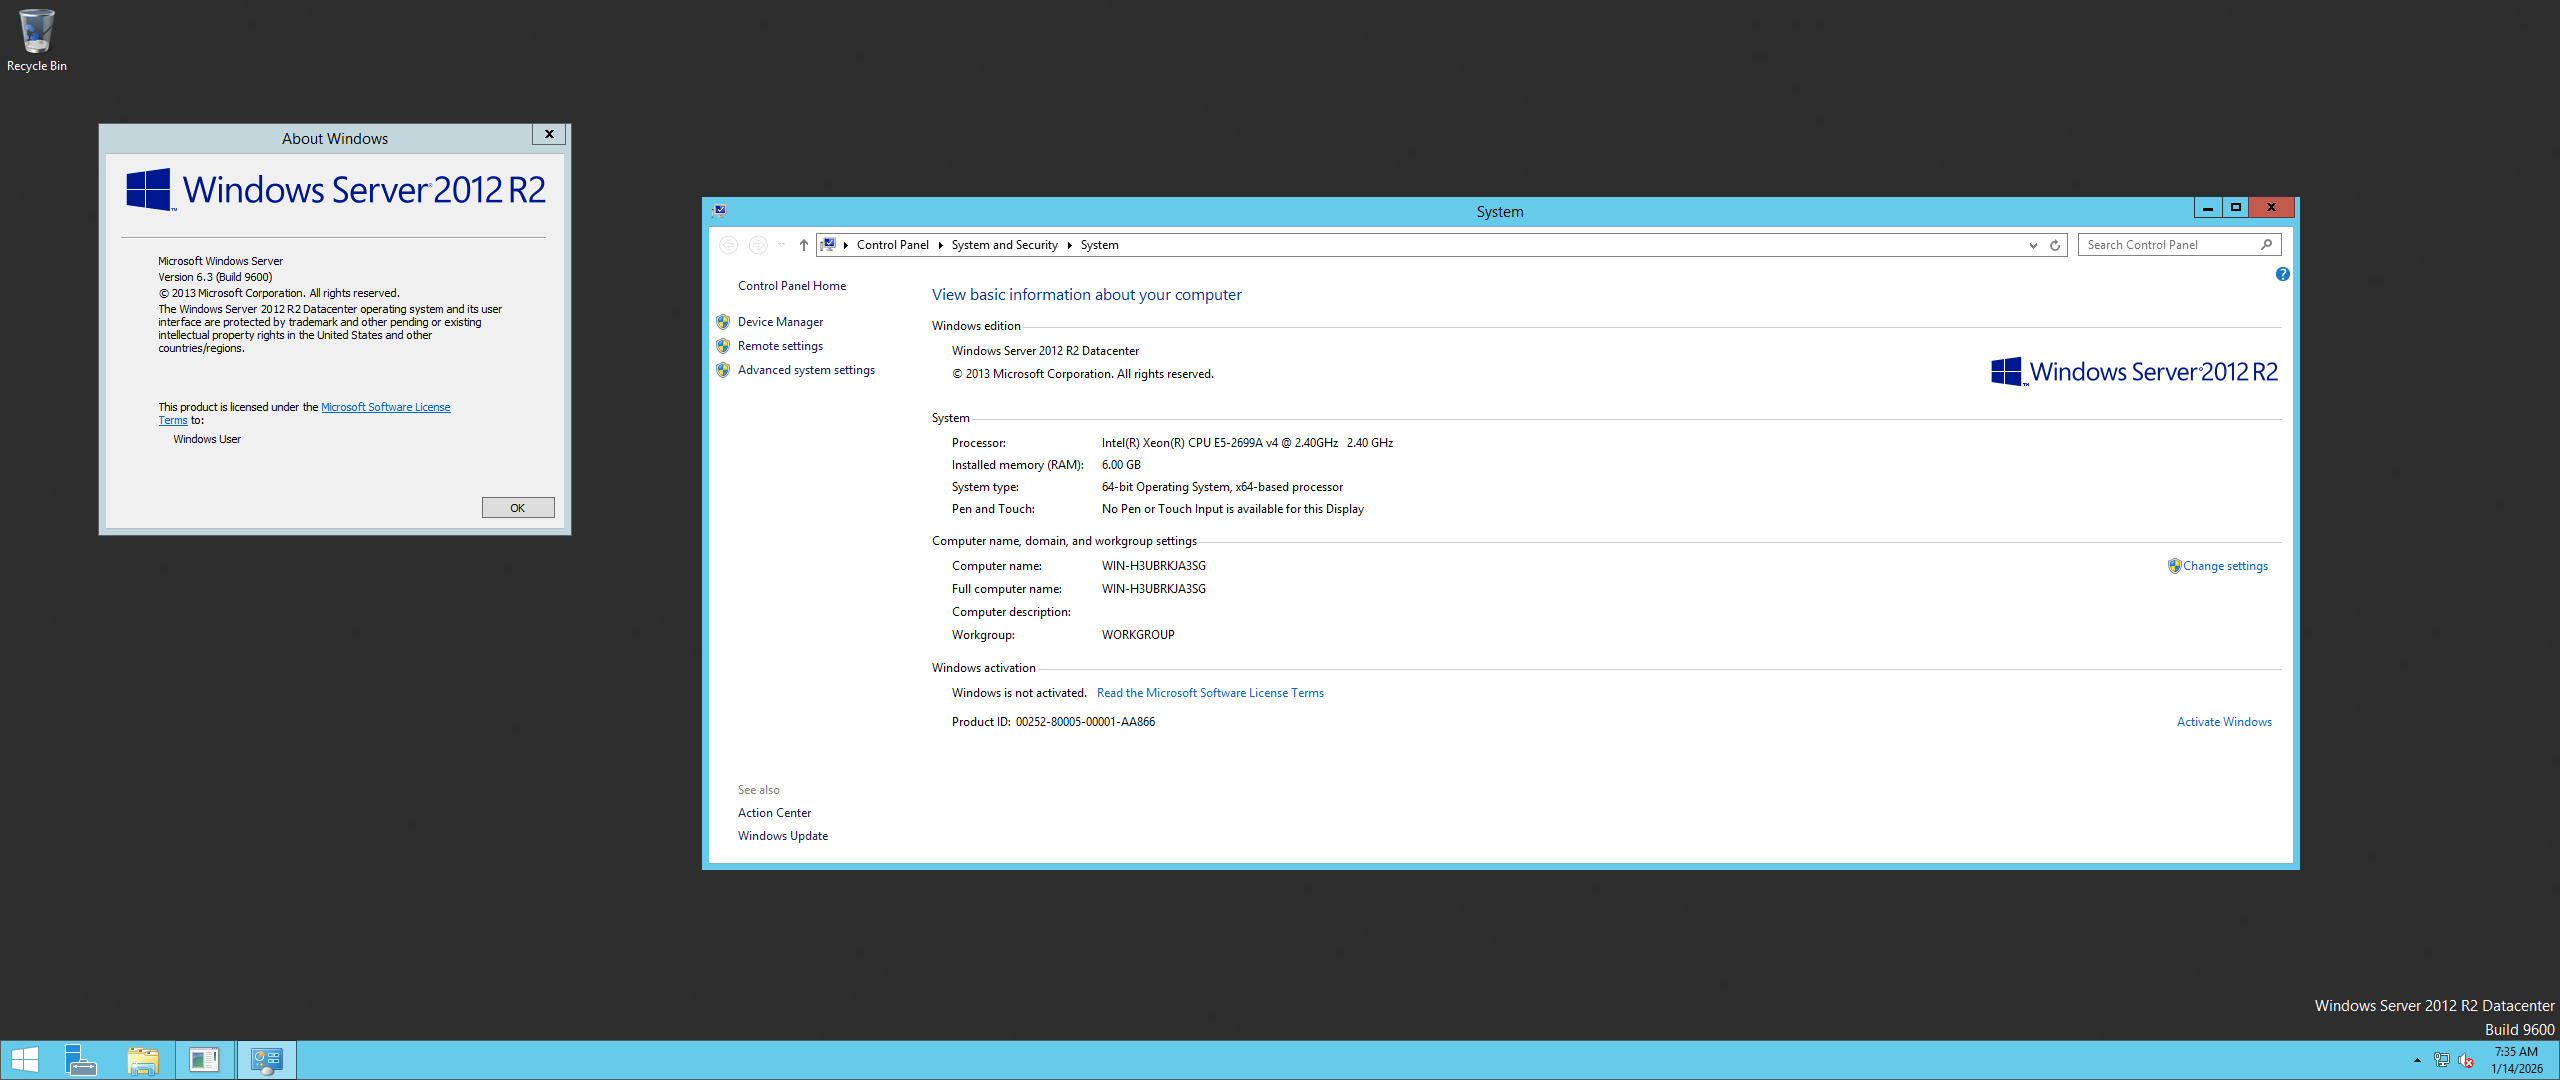Image resolution: width=2560 pixels, height=1080 pixels.
Task: Click the muted volume tray icon
Action: pyautogui.click(x=2466, y=1060)
